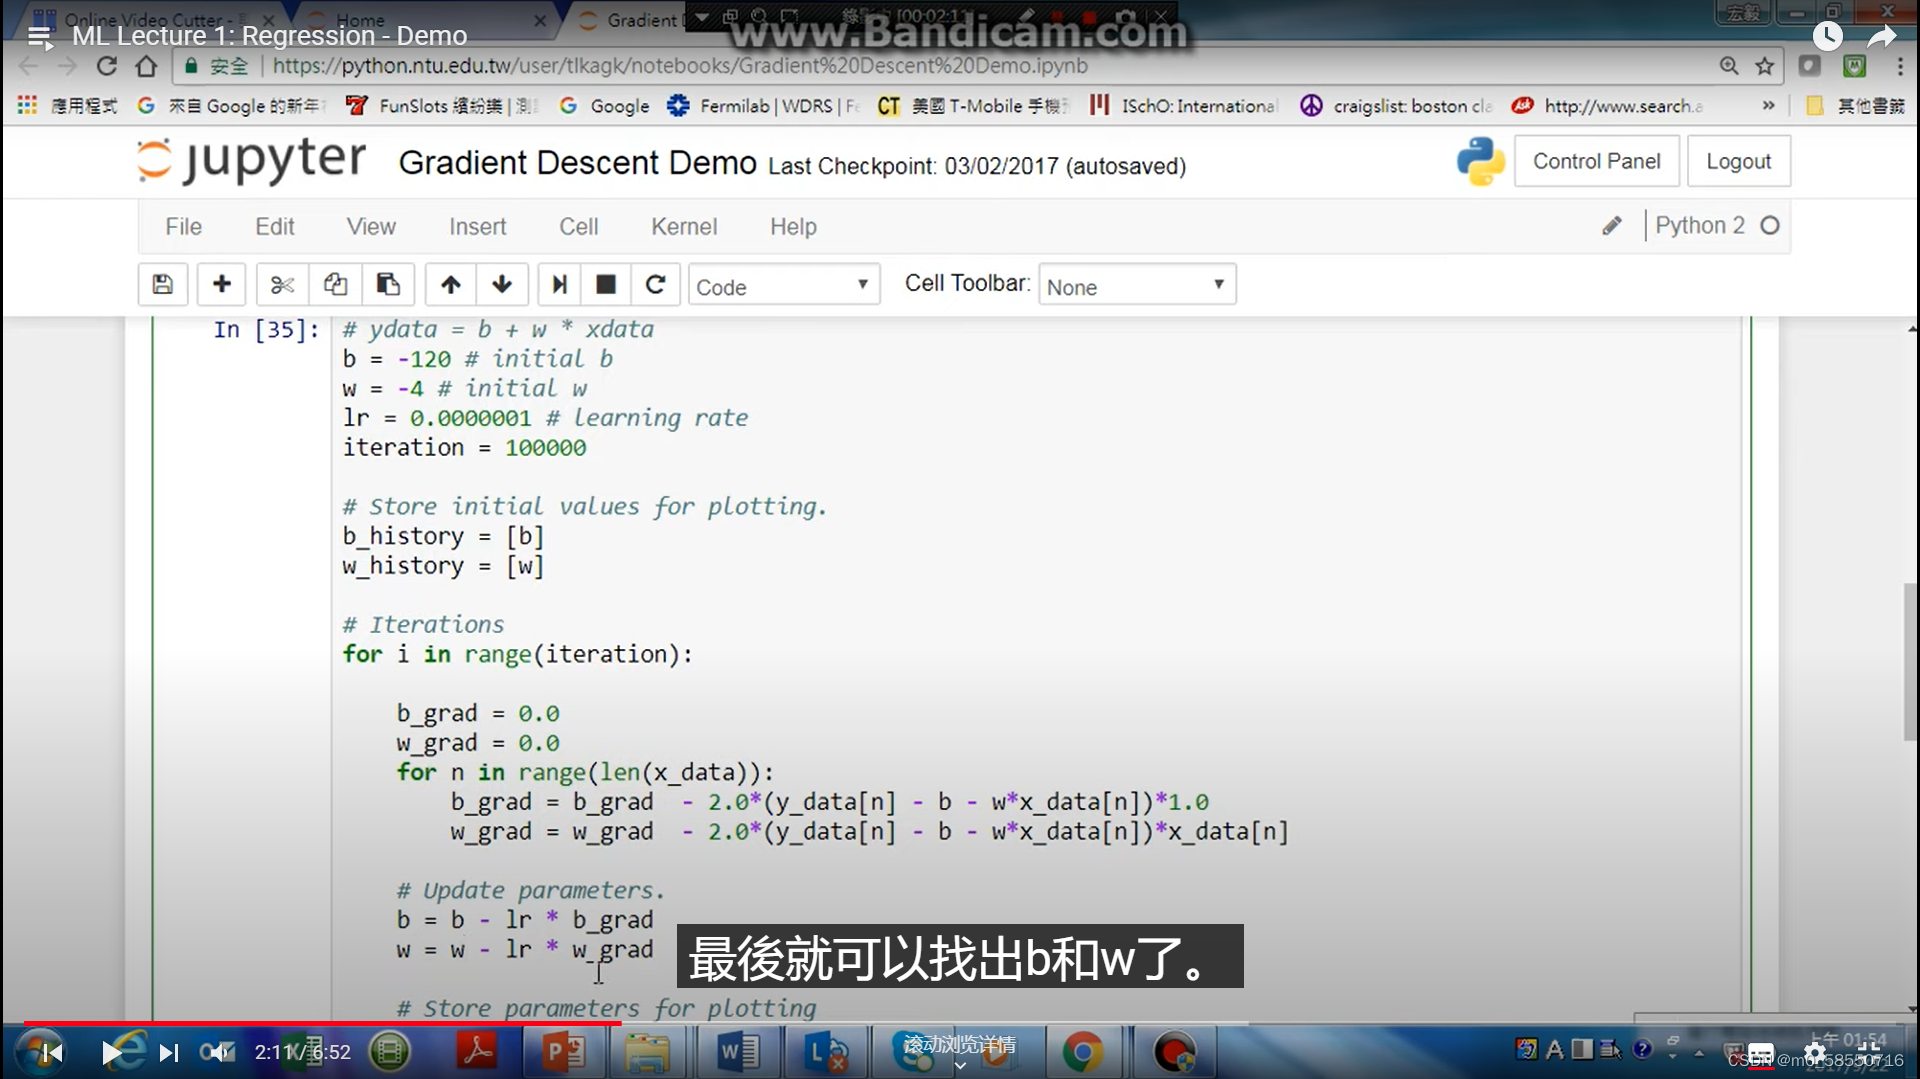This screenshot has width=1920, height=1079.
Task: Insert a cell below with the plus icon
Action: [222, 285]
